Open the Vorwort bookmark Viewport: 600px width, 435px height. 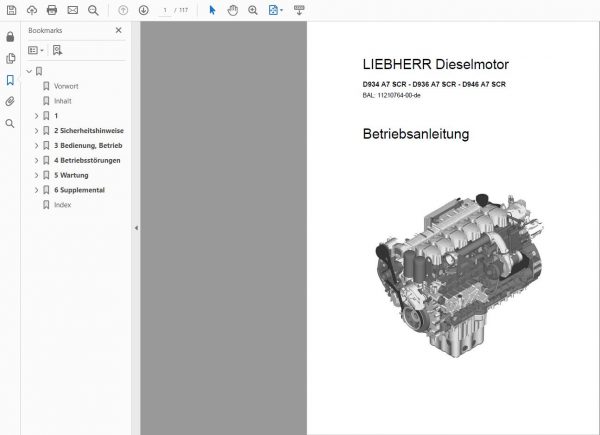tap(66, 86)
